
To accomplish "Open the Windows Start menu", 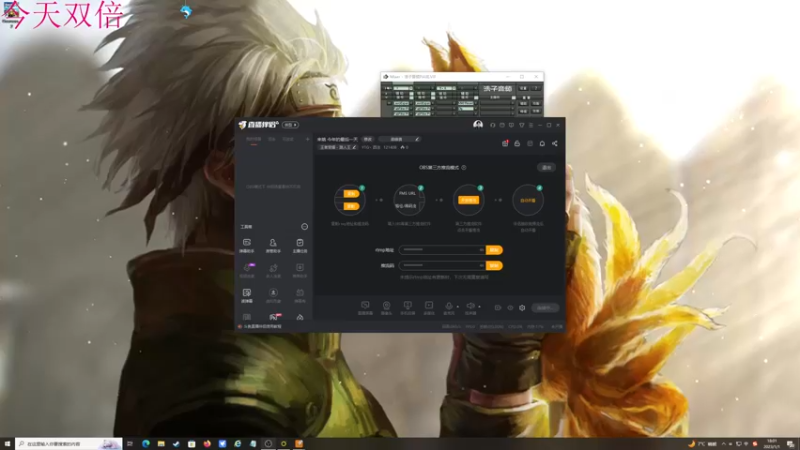I will click(7, 444).
